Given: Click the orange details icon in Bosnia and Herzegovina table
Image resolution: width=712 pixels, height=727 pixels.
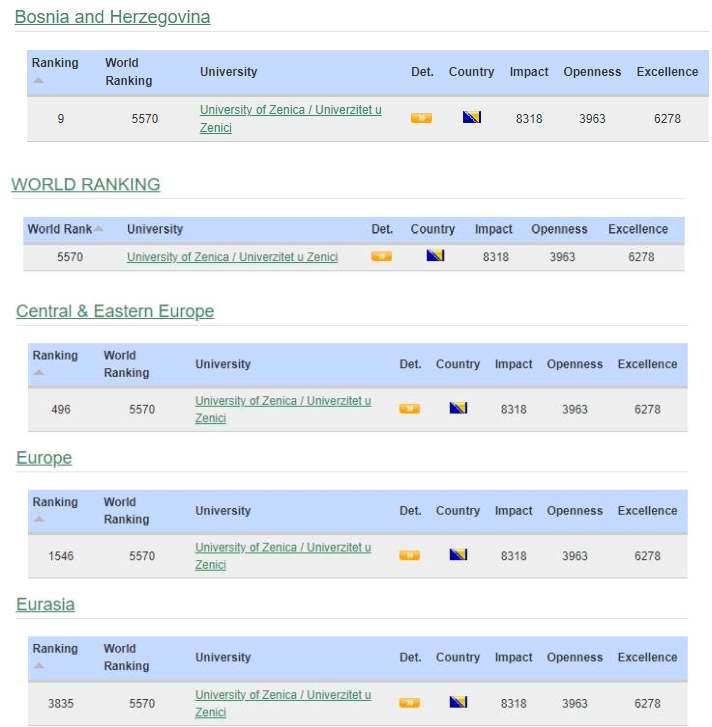Looking at the screenshot, I should click(421, 118).
